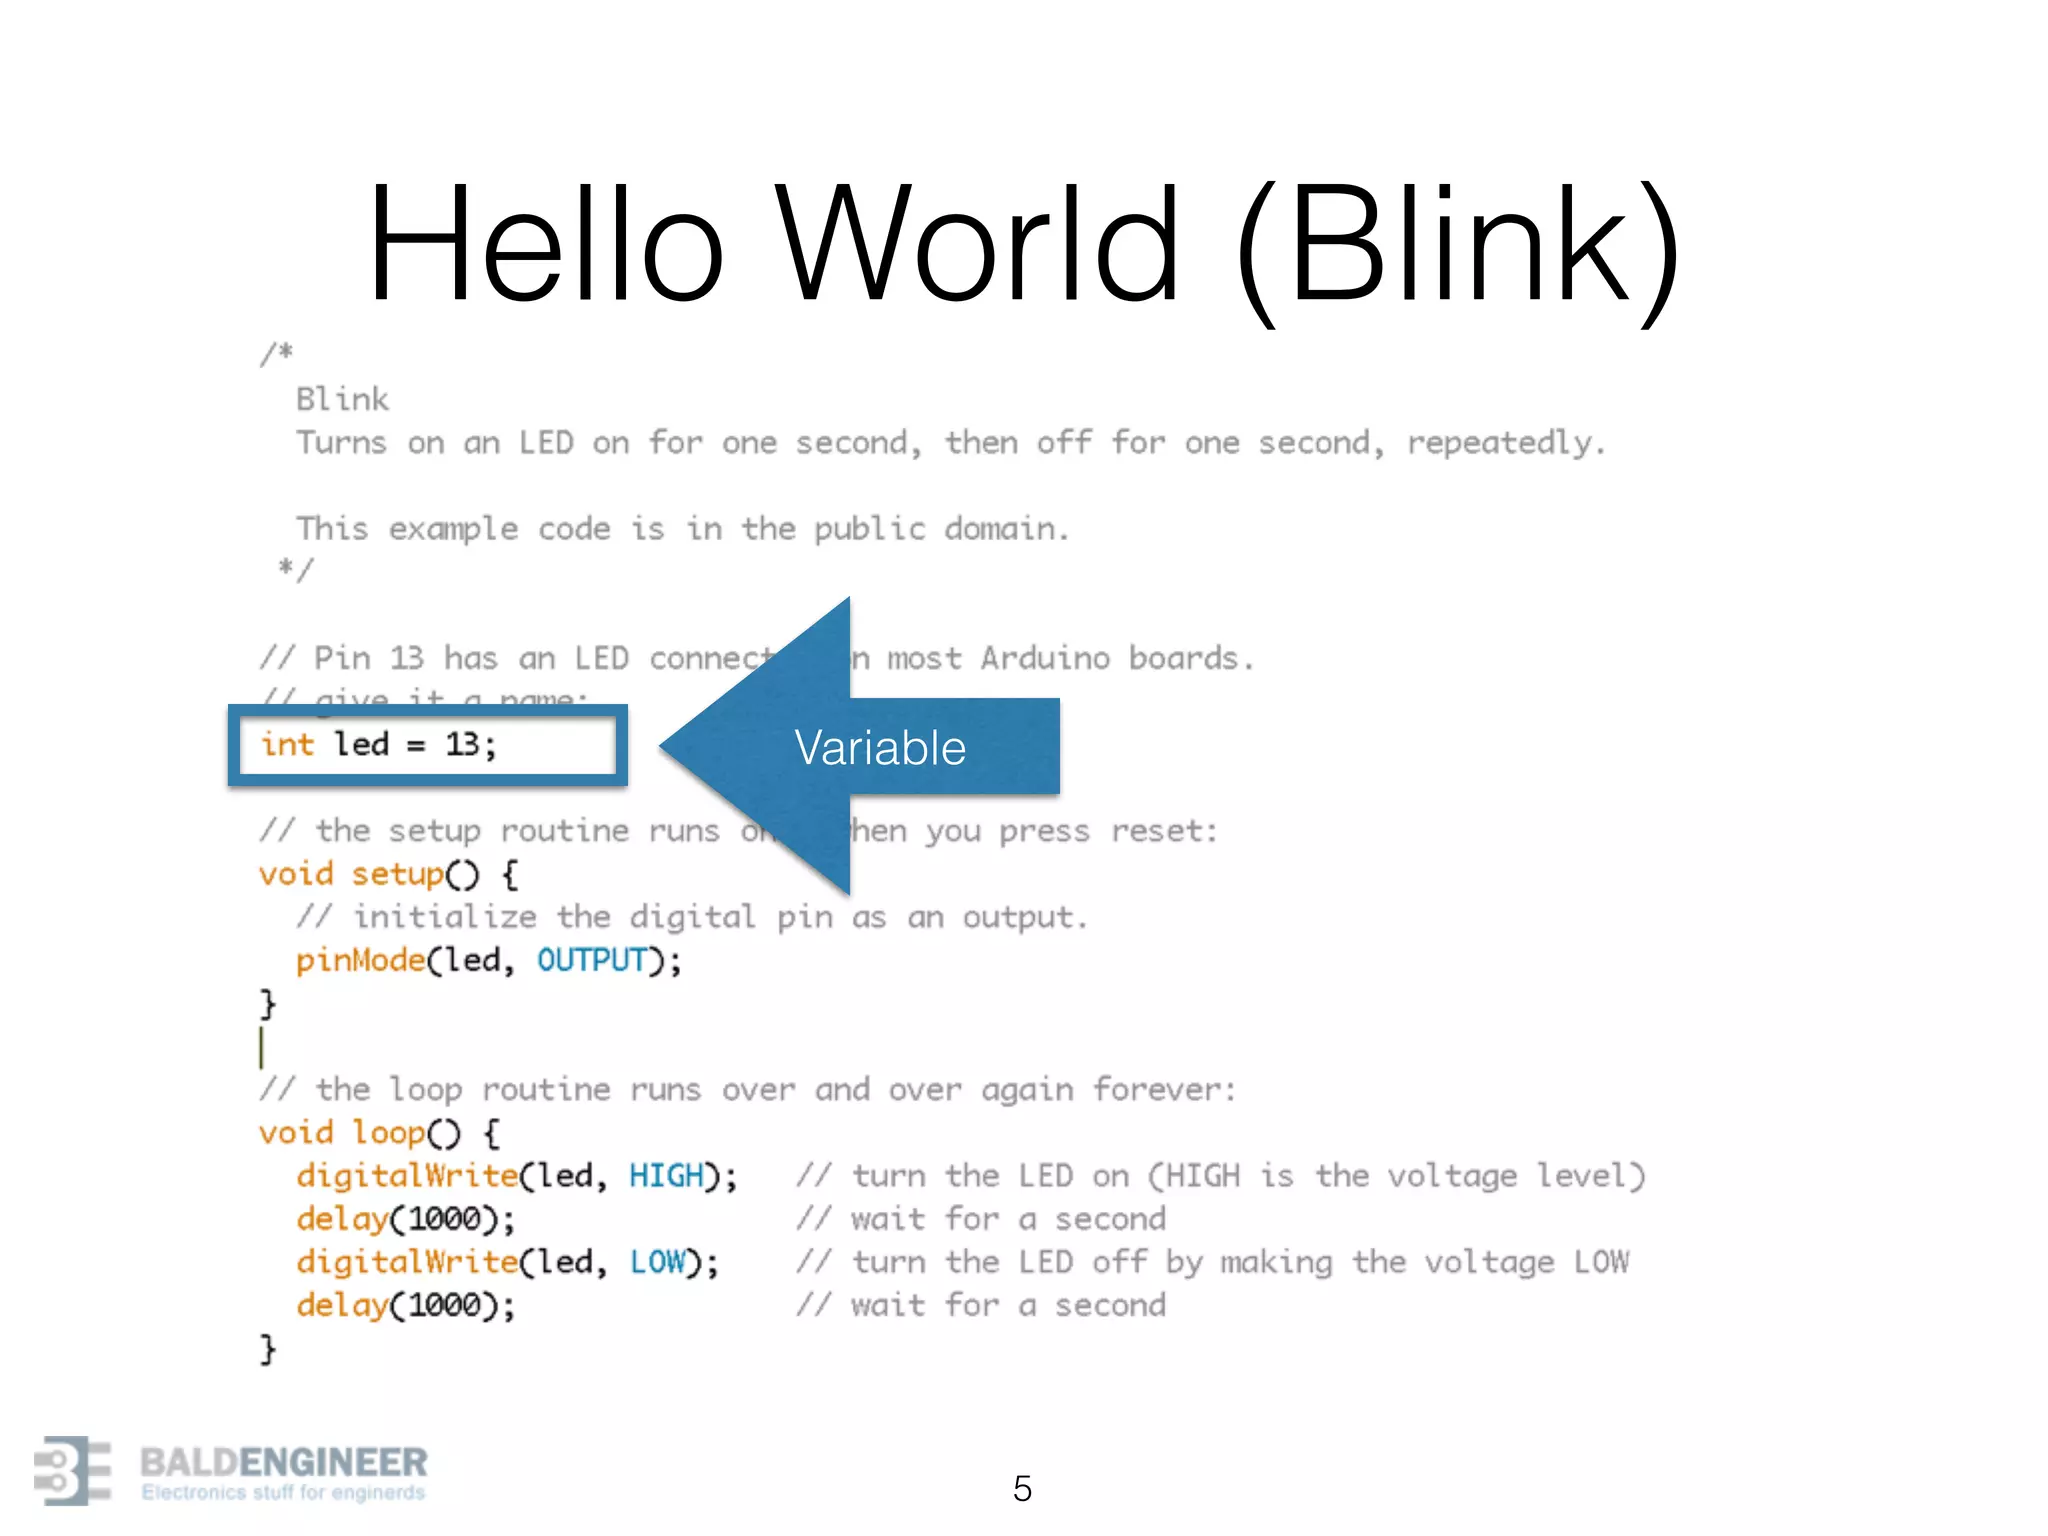Click the "int led = 13;" code line

(378, 745)
